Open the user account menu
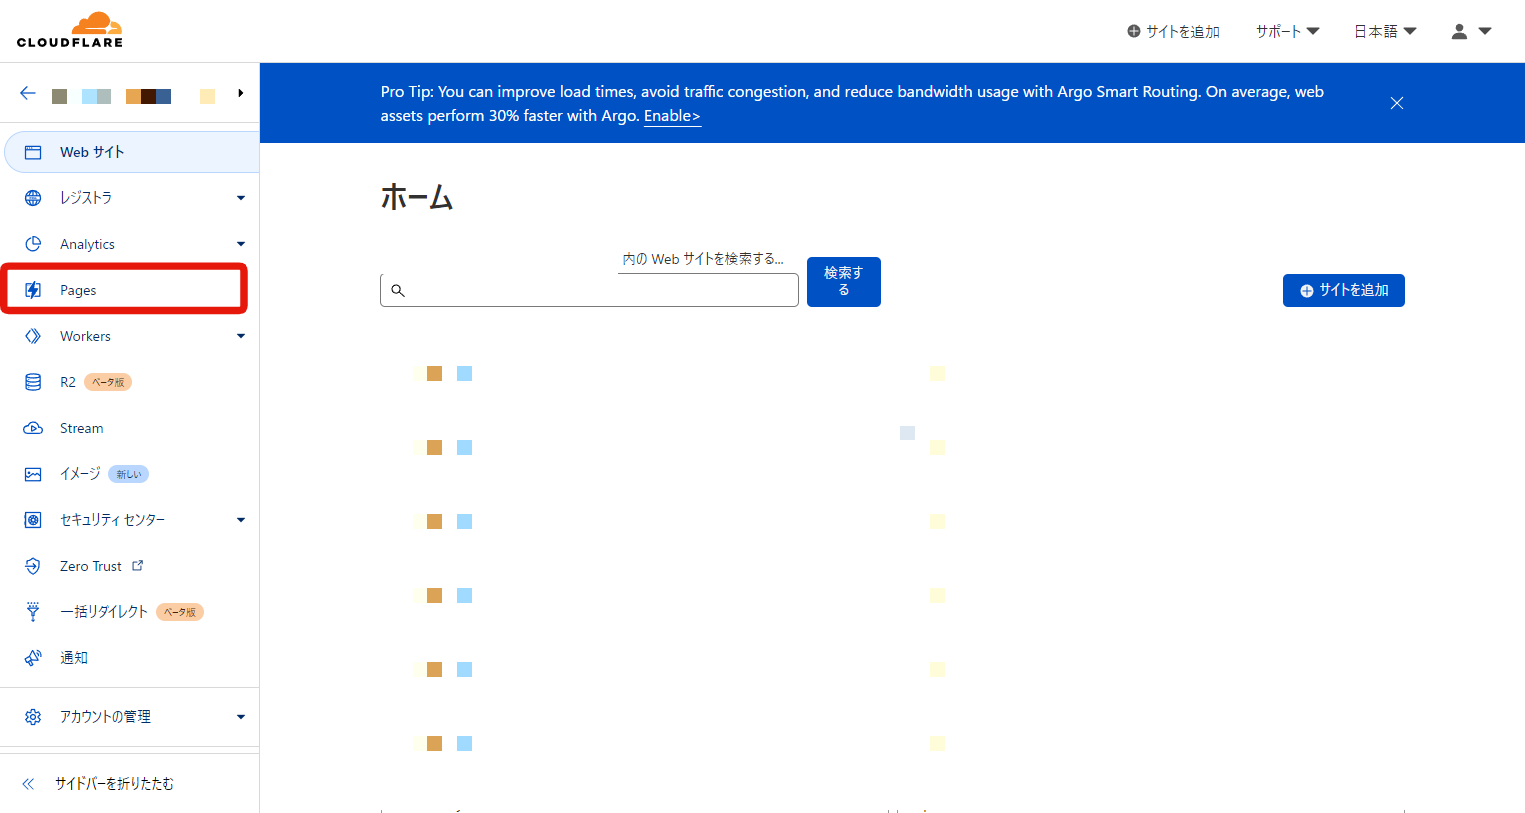 coord(1470,31)
